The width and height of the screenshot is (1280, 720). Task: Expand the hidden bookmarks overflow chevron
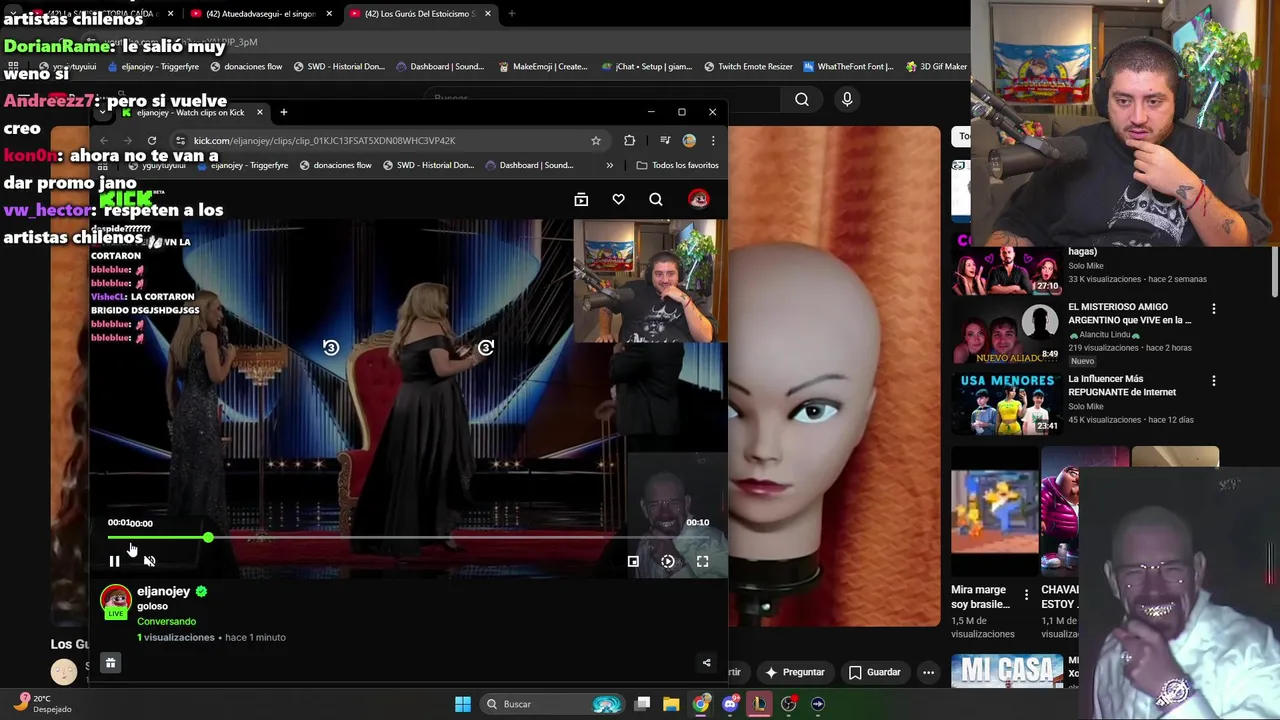click(x=609, y=165)
